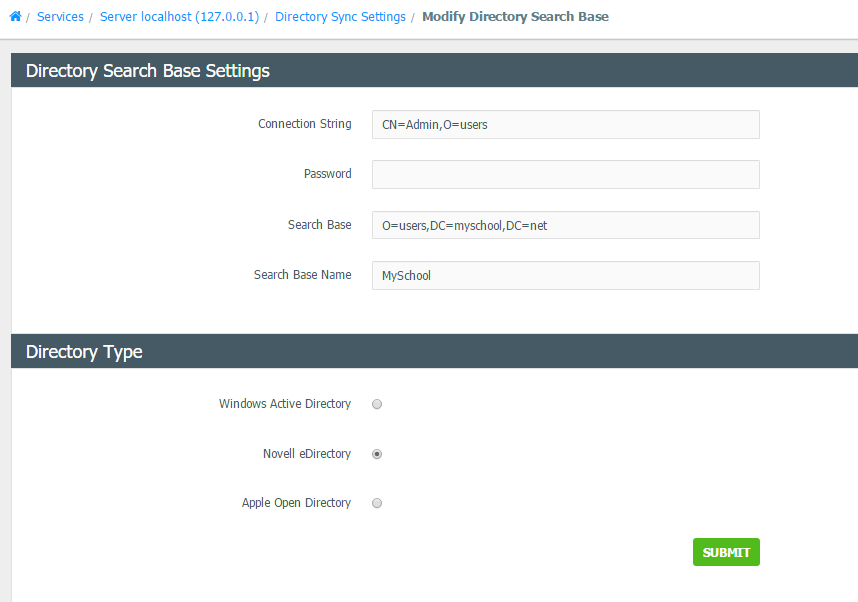
Task: Open the Services breadcrumb link
Action: [x=60, y=17]
